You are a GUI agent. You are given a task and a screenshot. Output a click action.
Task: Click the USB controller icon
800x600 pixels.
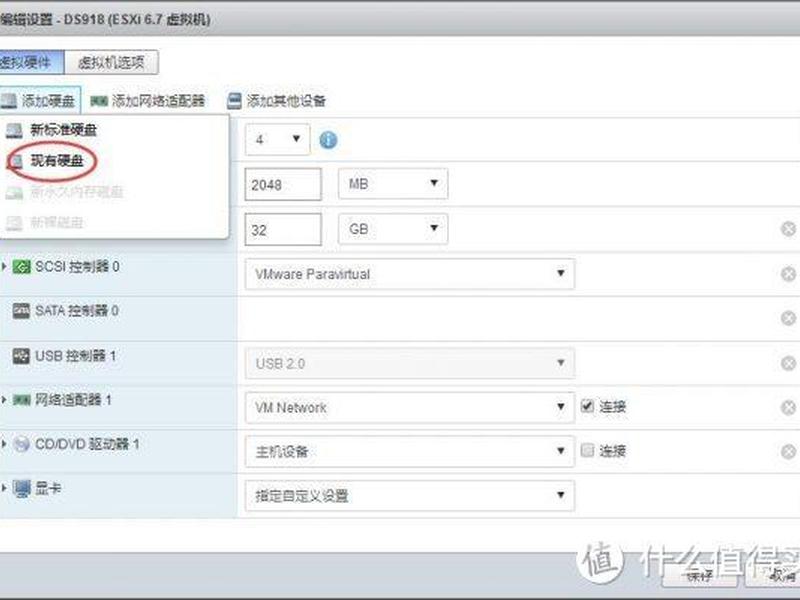pos(21,356)
